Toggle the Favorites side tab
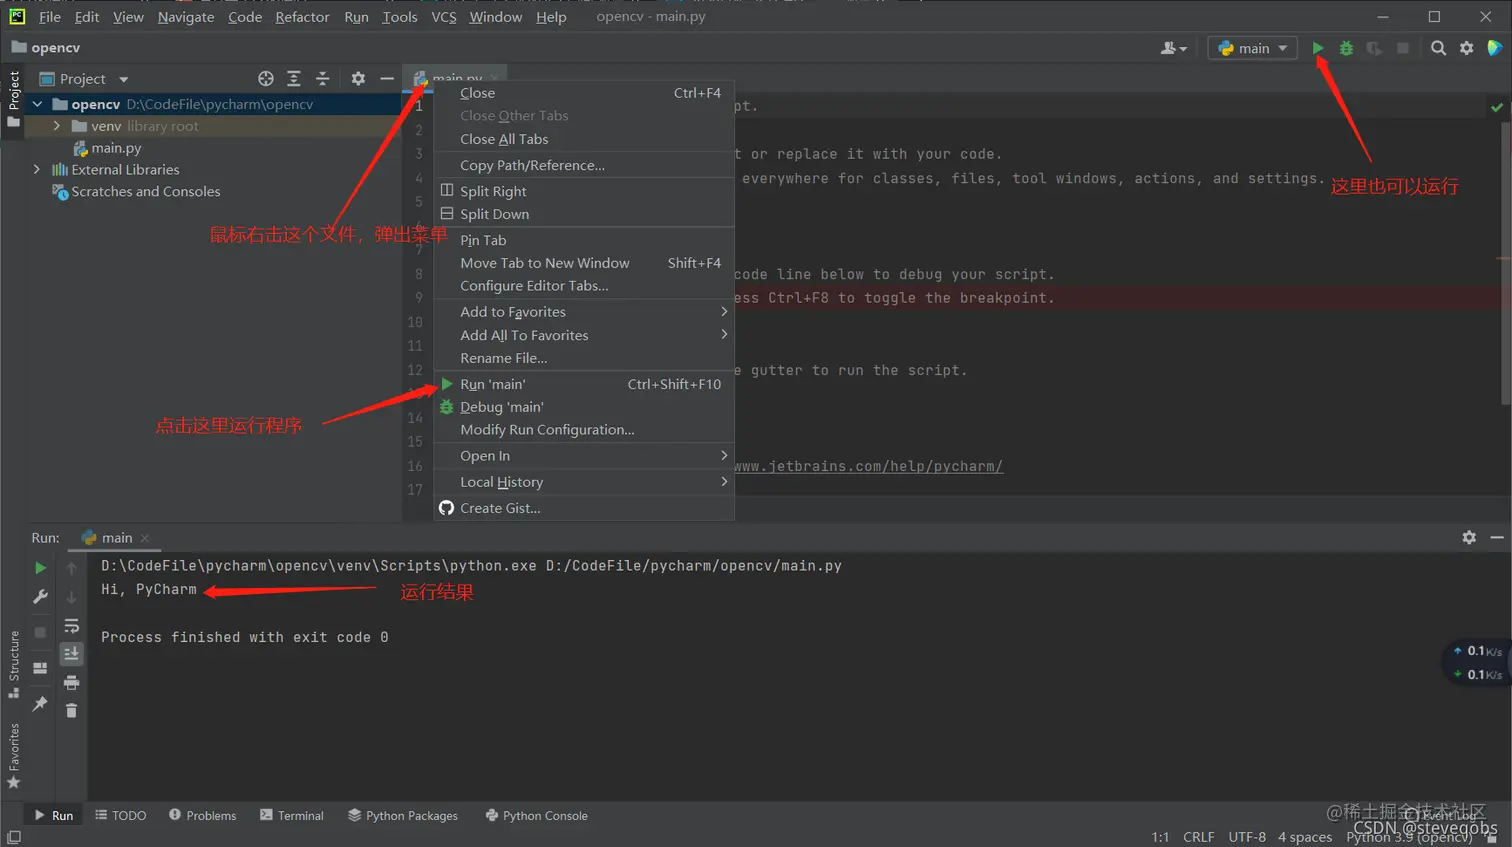 click(x=14, y=755)
